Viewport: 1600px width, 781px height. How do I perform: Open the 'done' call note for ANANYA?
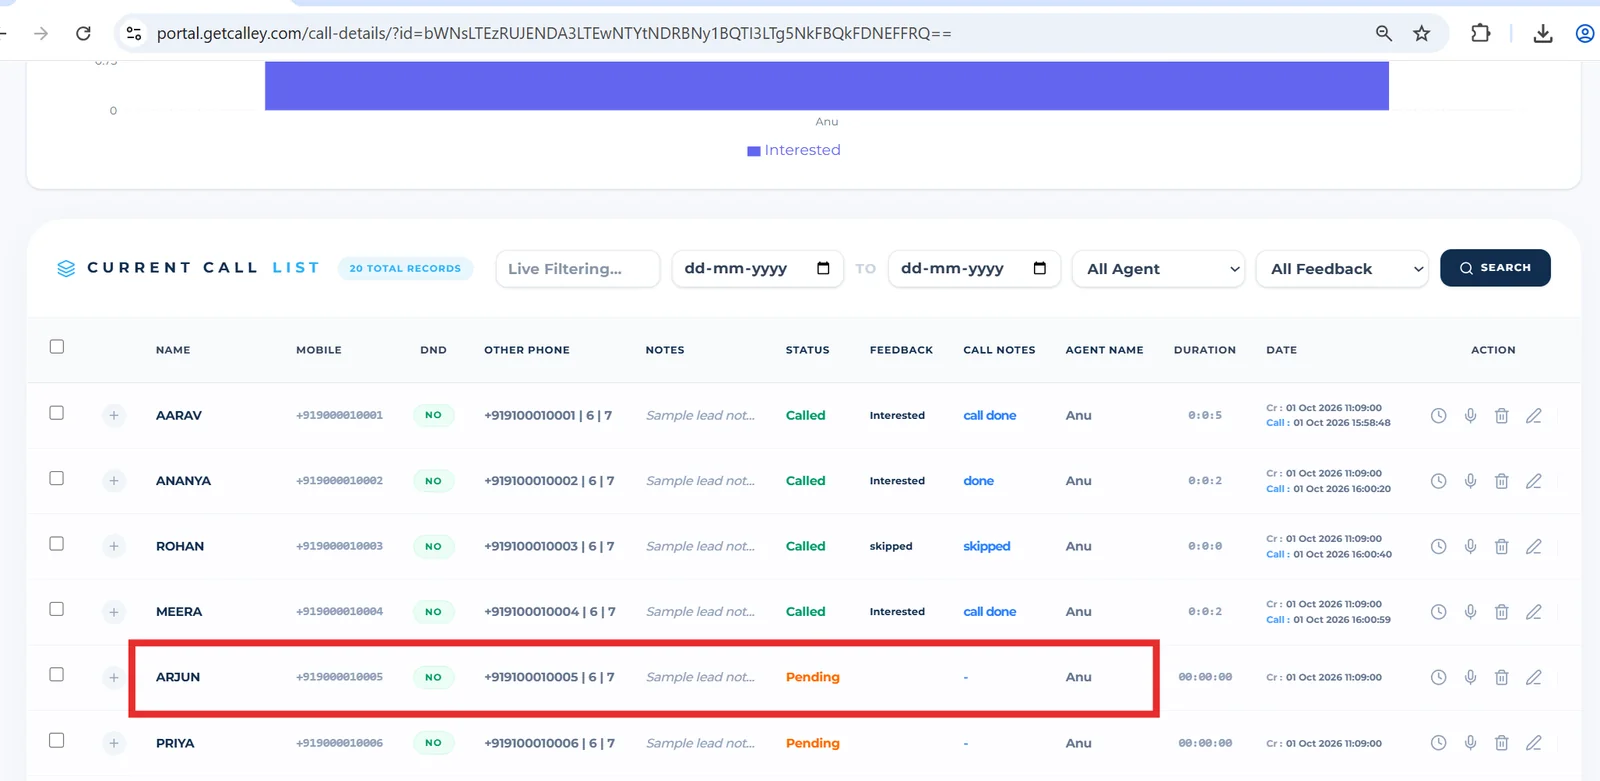(x=978, y=481)
